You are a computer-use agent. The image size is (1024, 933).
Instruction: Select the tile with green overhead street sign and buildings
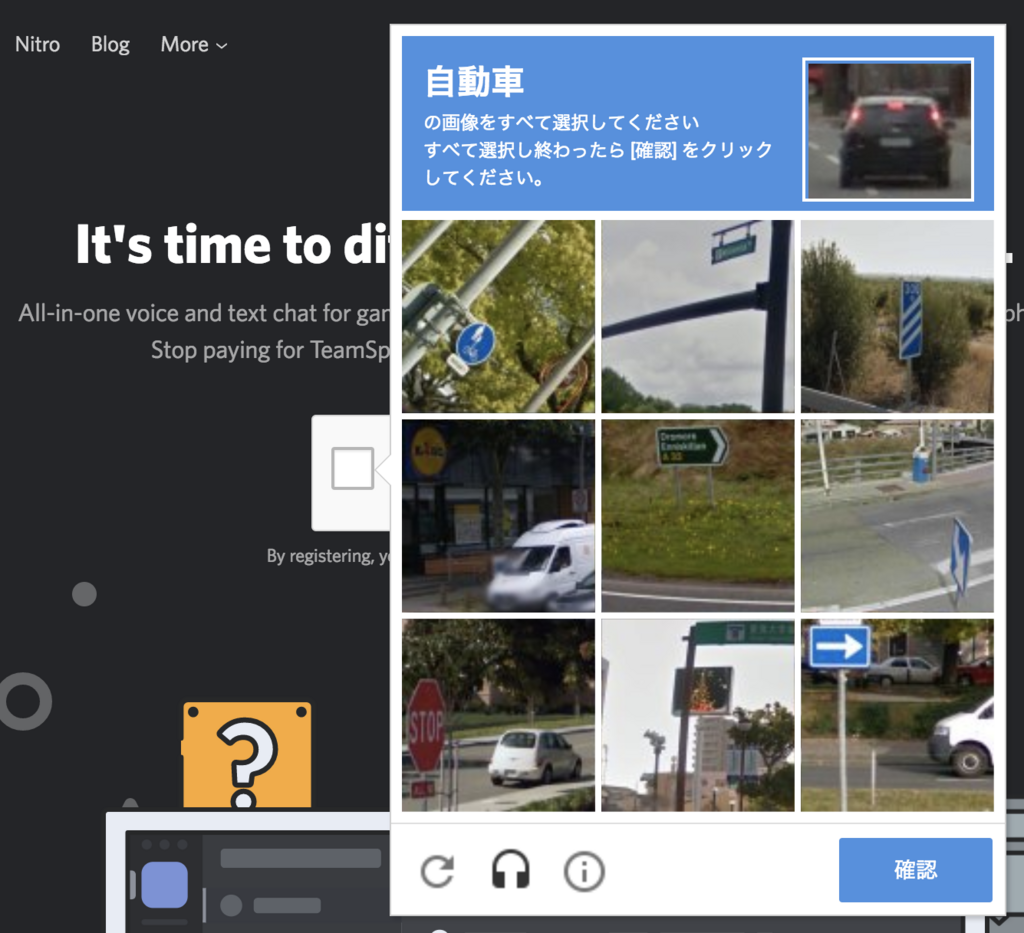[x=697, y=716]
